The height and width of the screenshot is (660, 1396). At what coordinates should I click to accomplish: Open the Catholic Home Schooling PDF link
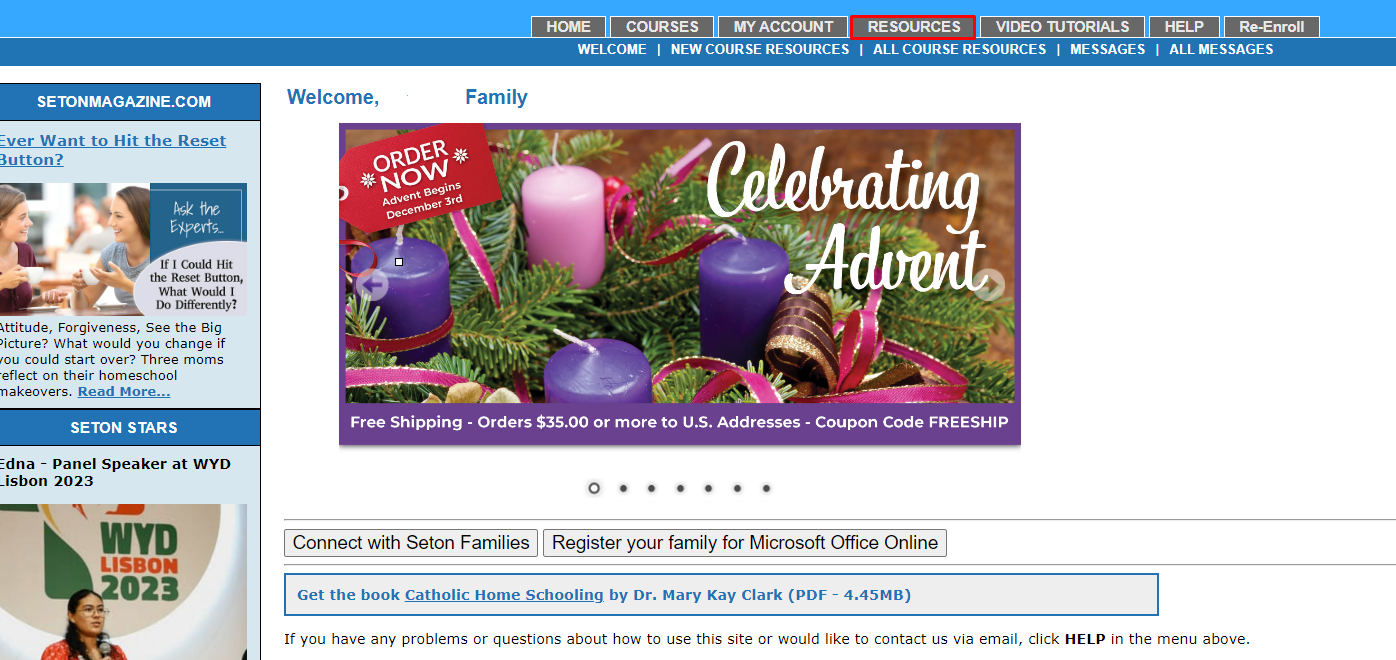pos(504,595)
